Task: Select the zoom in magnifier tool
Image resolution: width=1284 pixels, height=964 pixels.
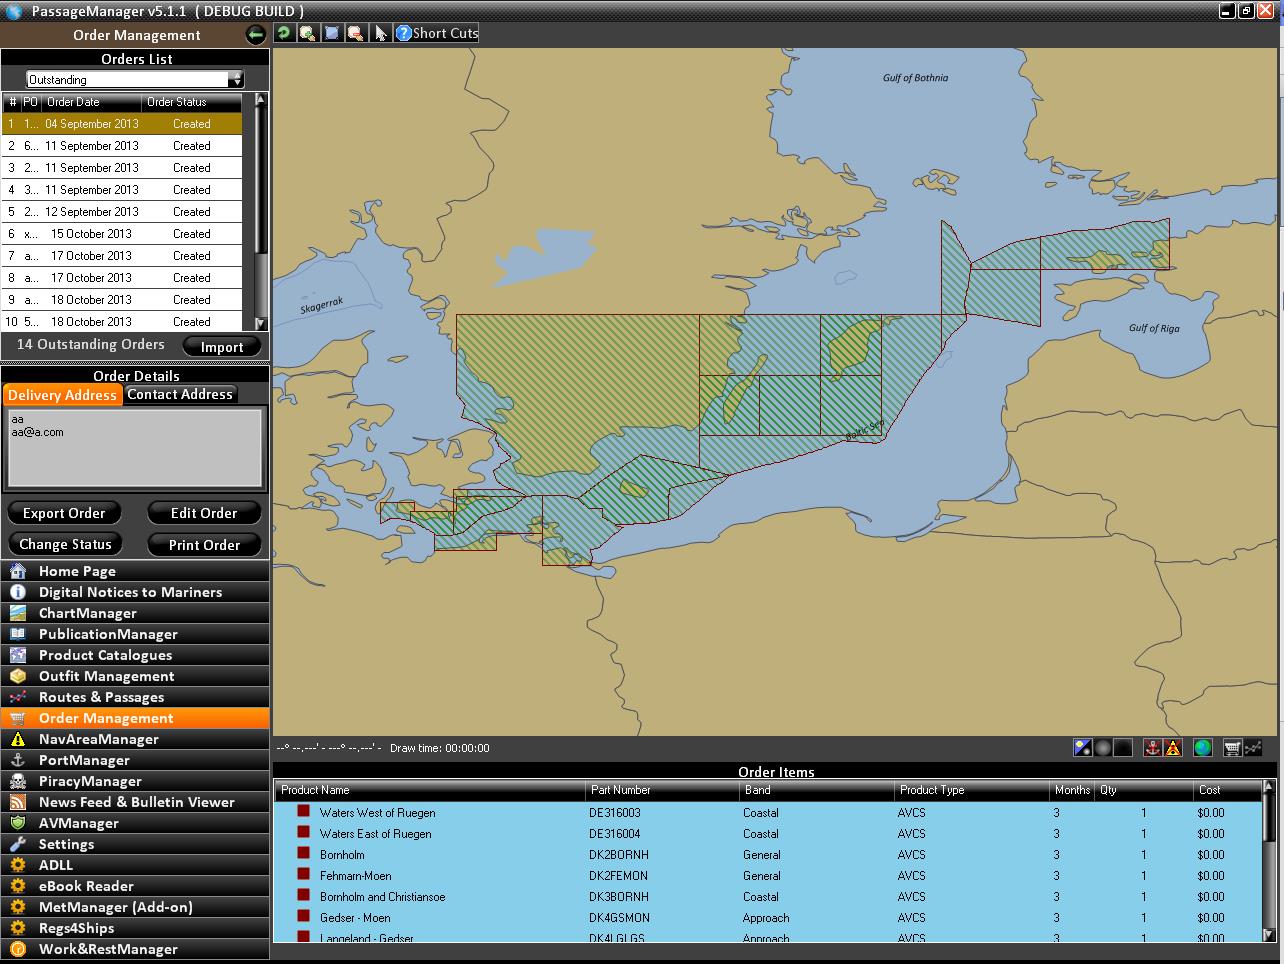Action: pyautogui.click(x=308, y=33)
